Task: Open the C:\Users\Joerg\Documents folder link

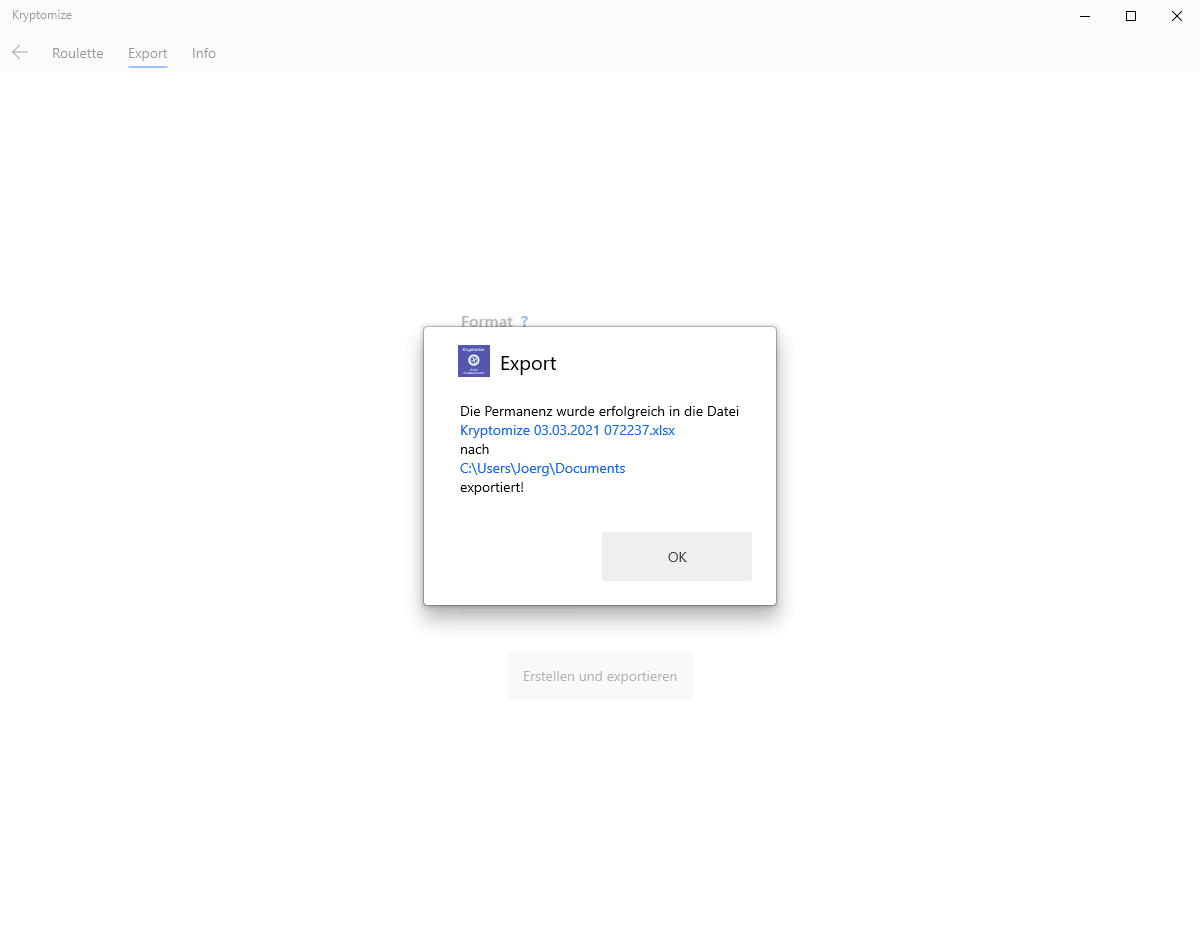Action: 542,468
